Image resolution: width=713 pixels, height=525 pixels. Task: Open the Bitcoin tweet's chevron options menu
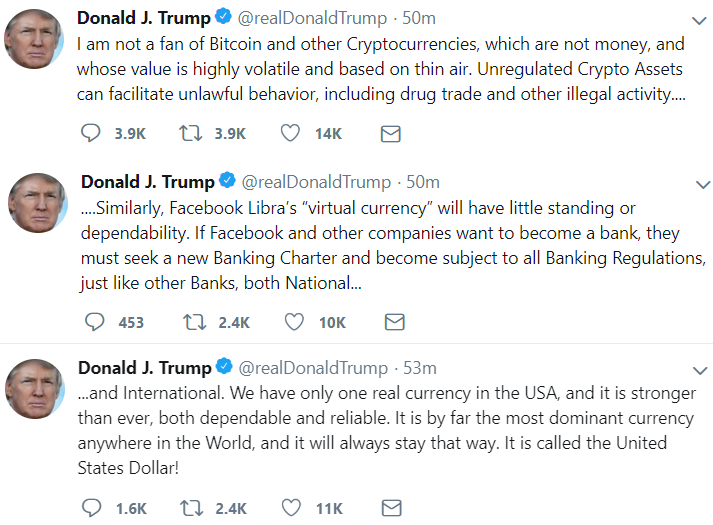coord(699,20)
